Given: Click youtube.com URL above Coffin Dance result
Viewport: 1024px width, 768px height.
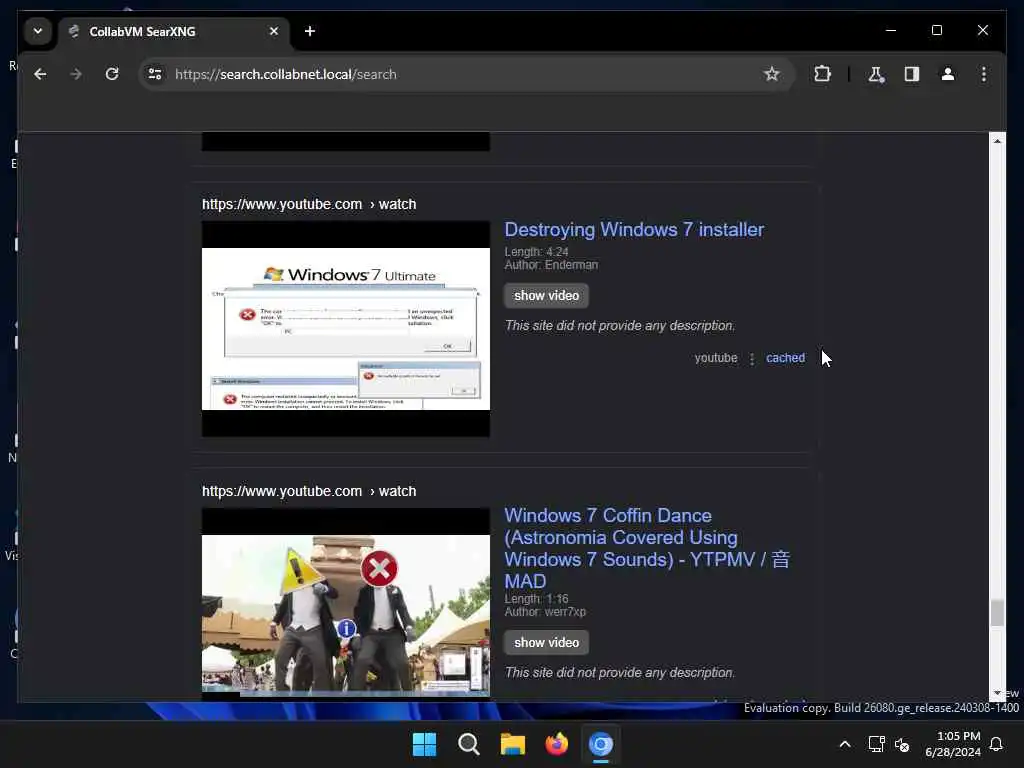Looking at the screenshot, I should 309,491.
